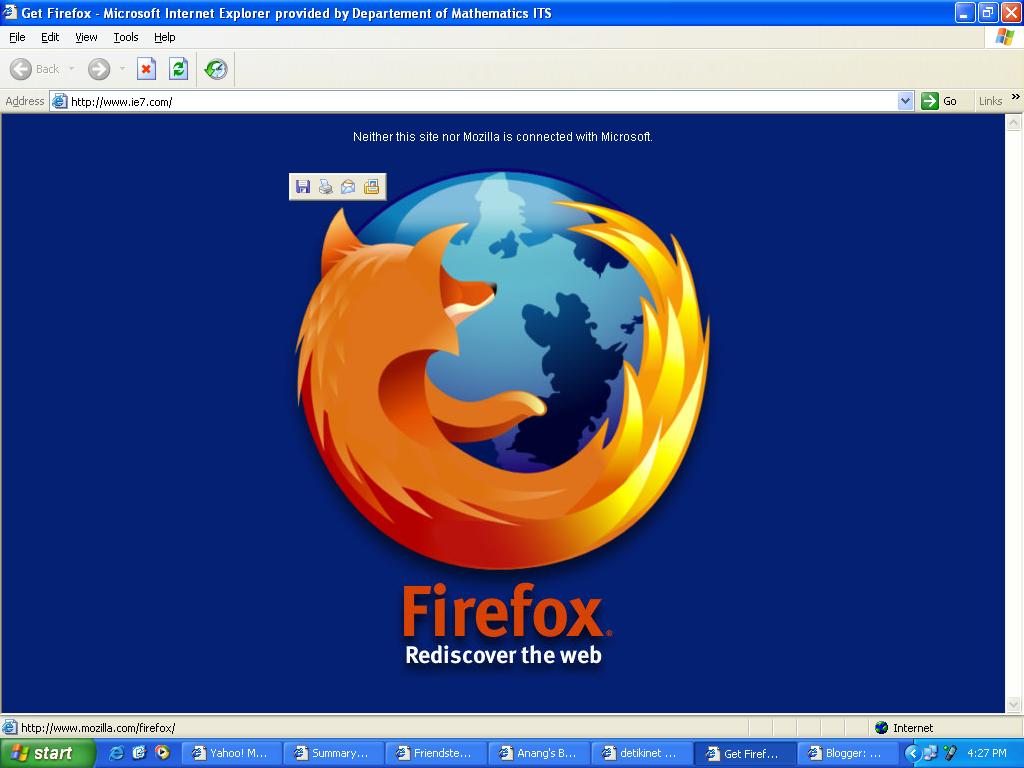1024x768 pixels.
Task: Click the 'Address' label
Action: click(x=25, y=101)
